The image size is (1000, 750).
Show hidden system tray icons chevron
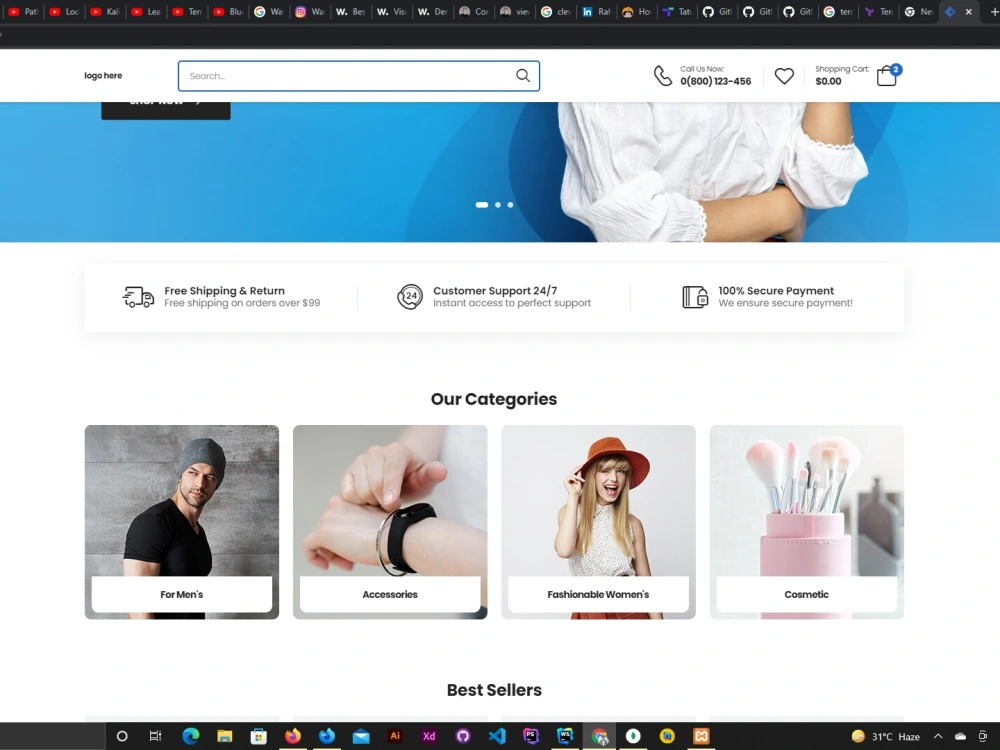938,736
